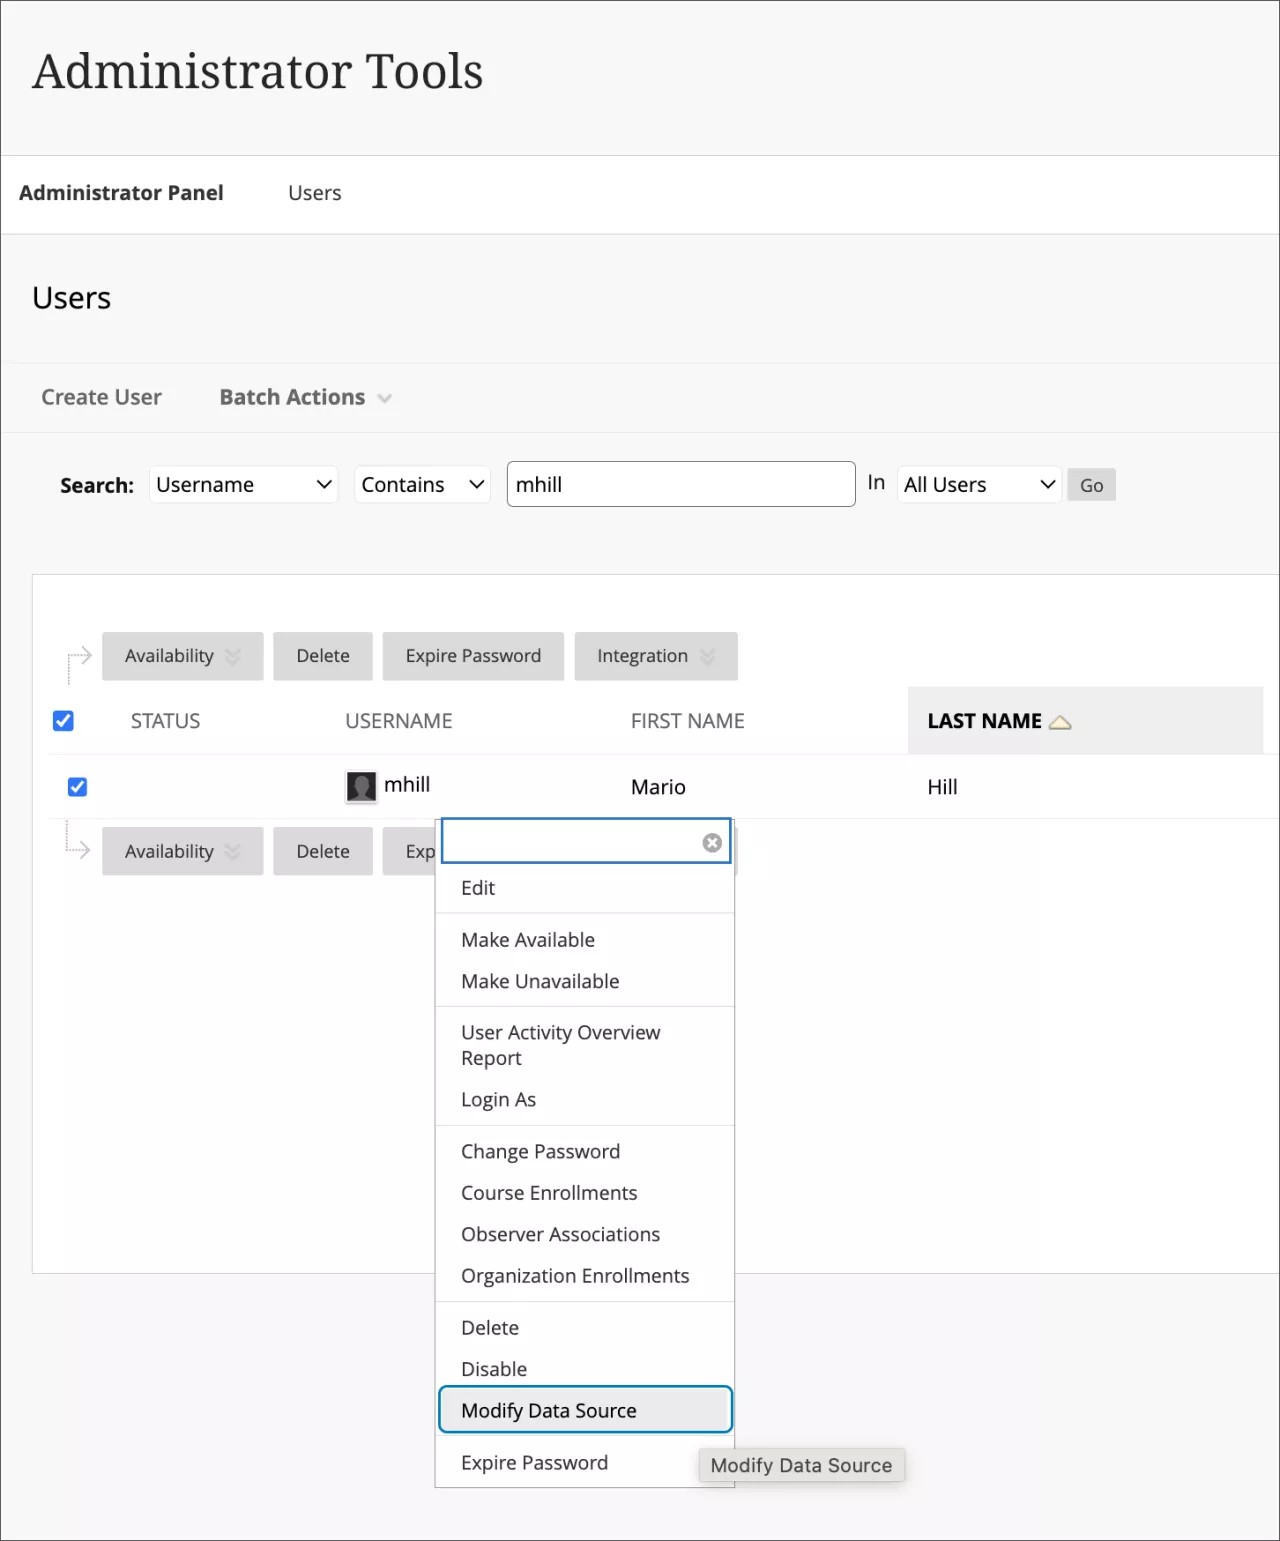Uncheck the checkbox next to mhill

coord(77,787)
